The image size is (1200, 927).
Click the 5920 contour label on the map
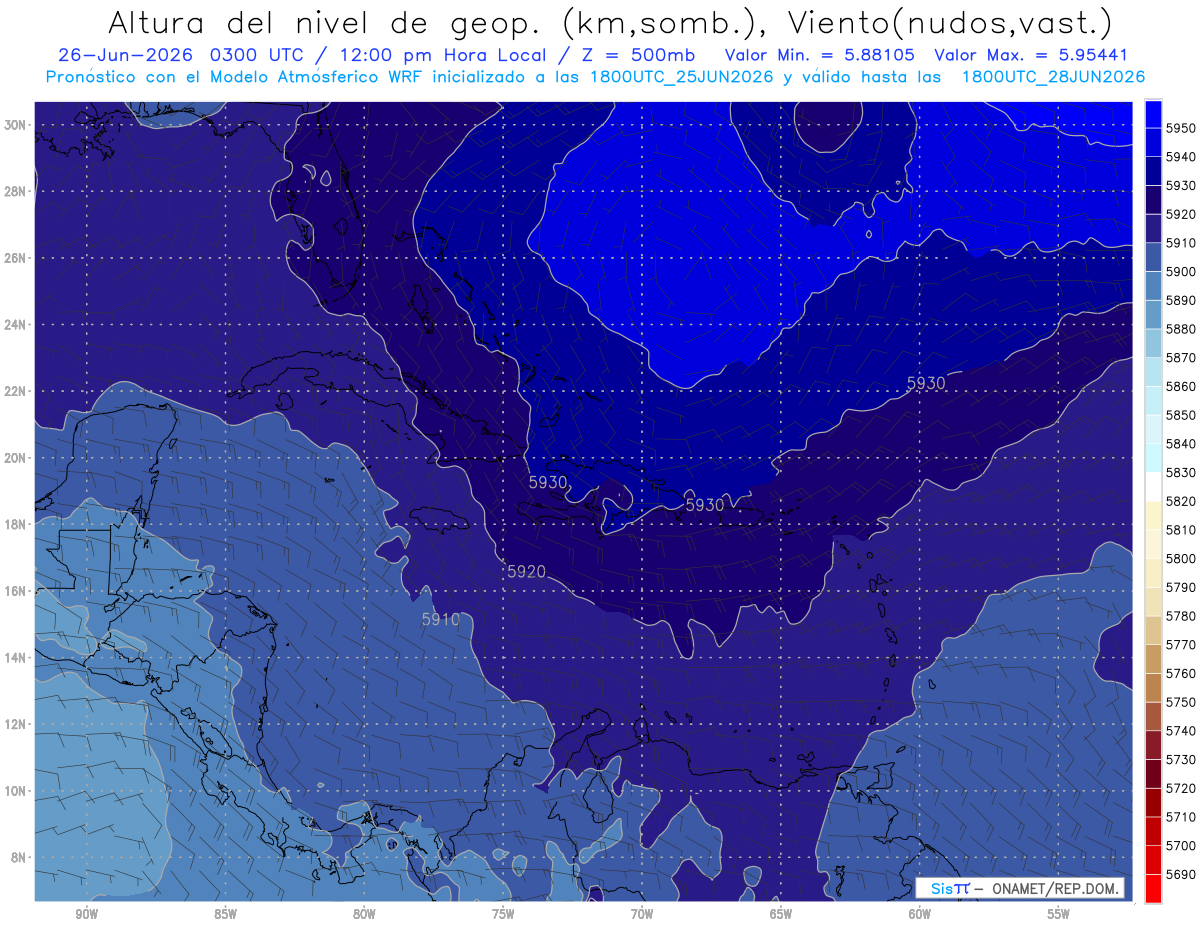click(527, 572)
